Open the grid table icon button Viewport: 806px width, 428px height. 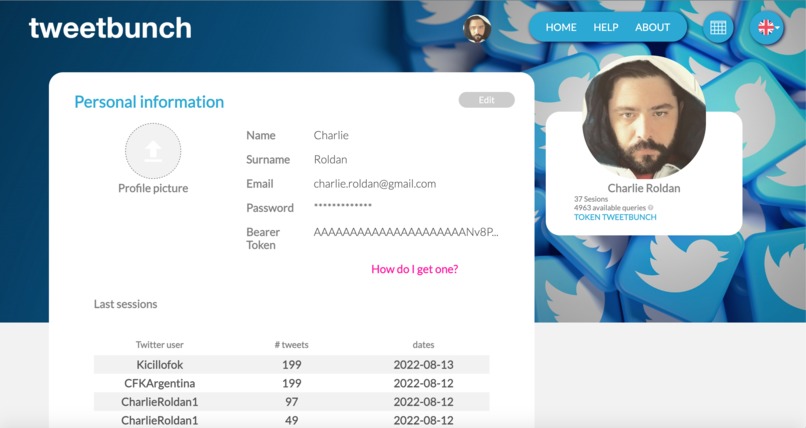(718, 27)
